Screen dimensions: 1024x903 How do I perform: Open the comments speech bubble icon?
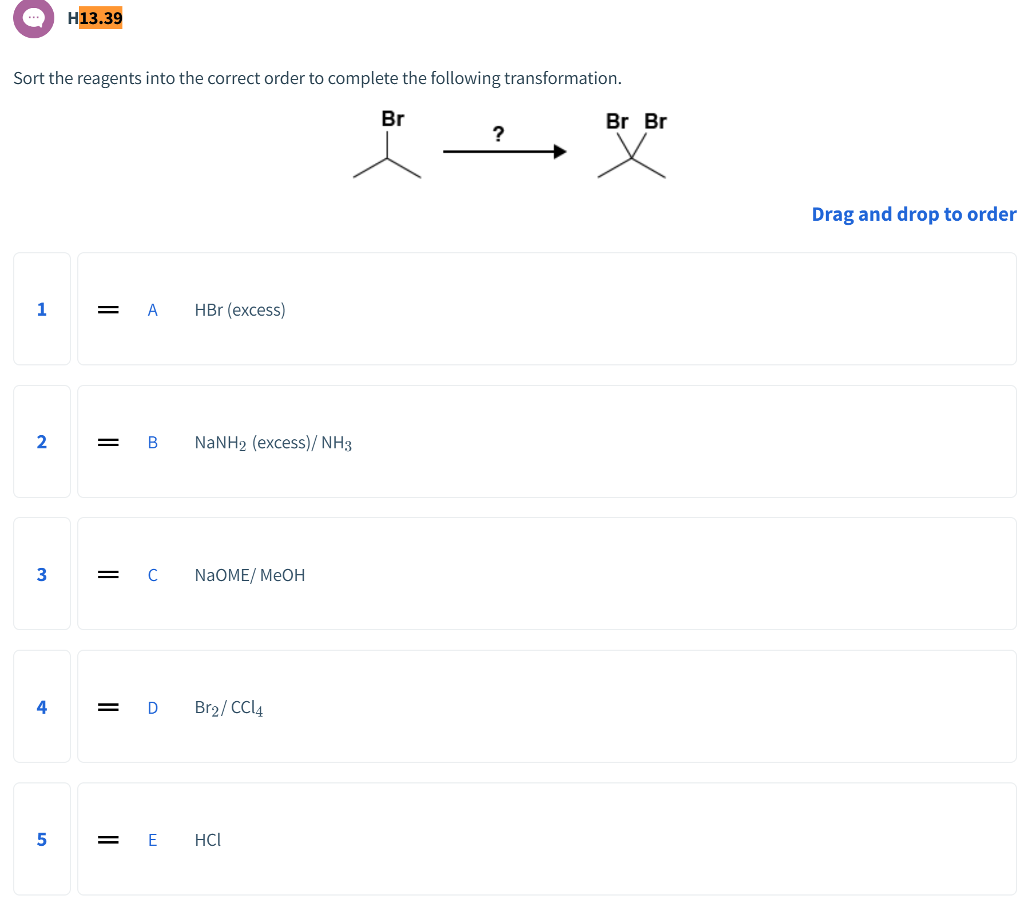point(33,18)
